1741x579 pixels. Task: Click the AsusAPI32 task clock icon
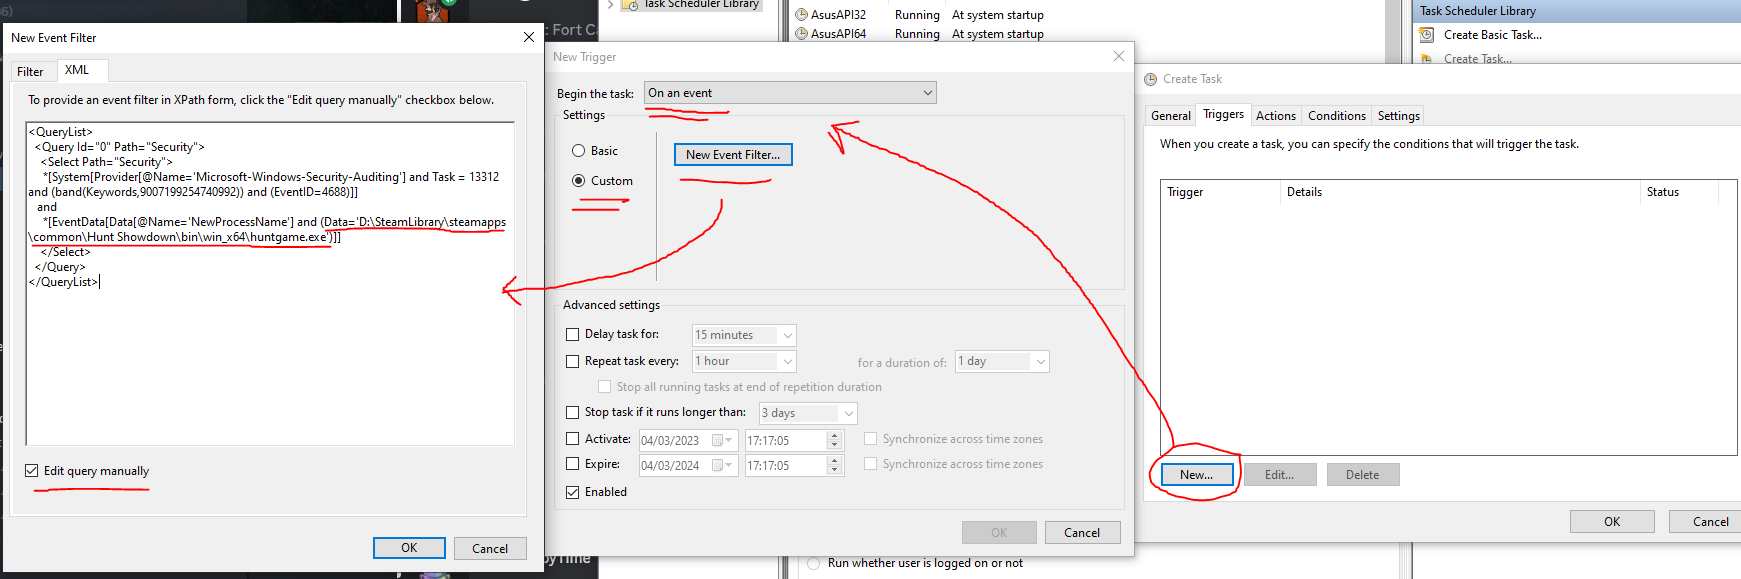[801, 15]
